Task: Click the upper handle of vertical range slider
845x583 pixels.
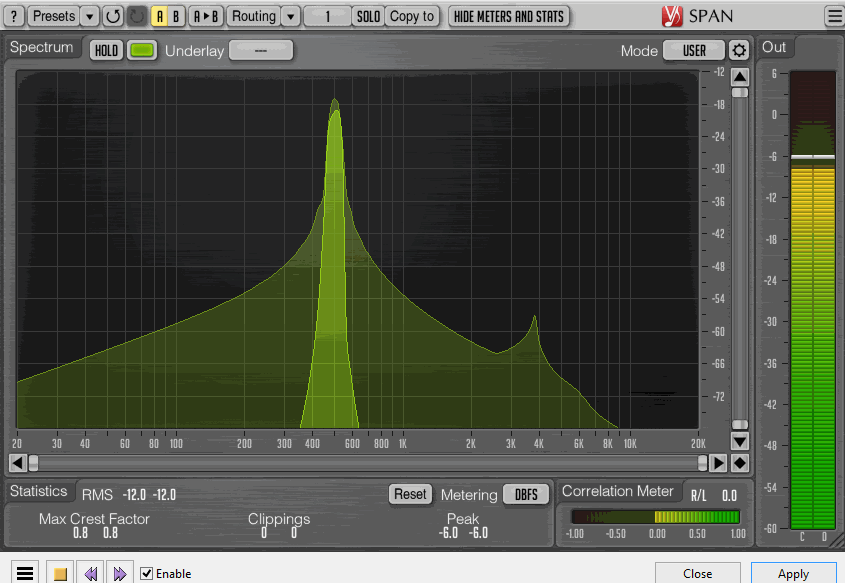Action: (740, 93)
